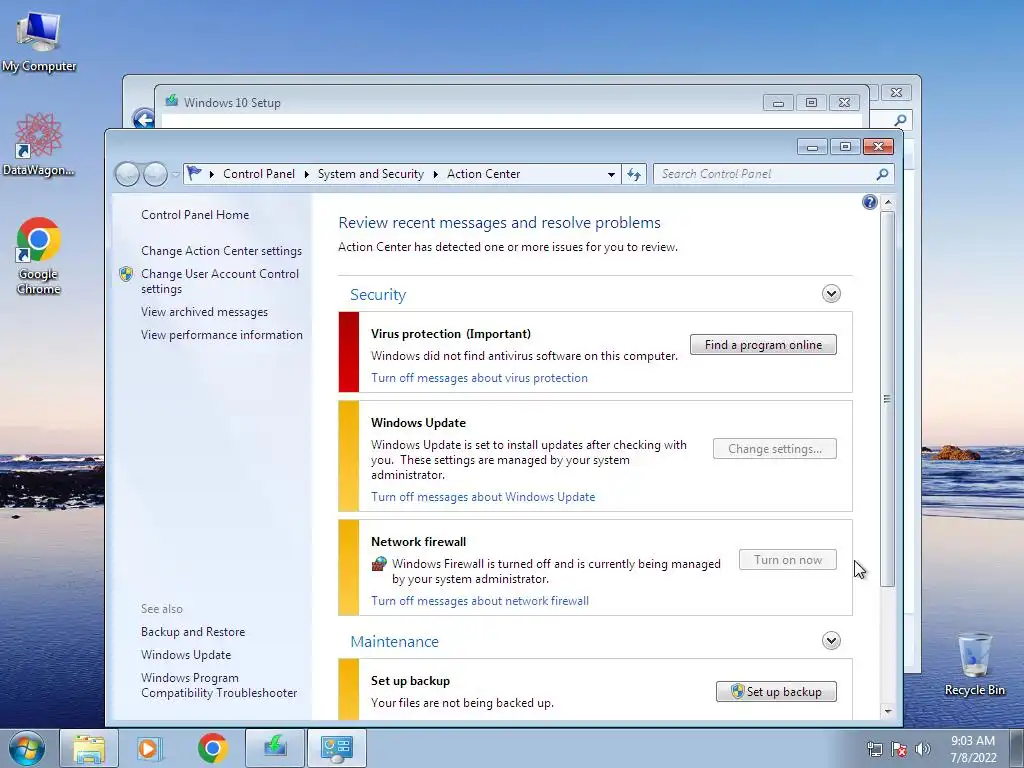Open Windows Update under See also
The image size is (1024, 768).
coord(185,655)
